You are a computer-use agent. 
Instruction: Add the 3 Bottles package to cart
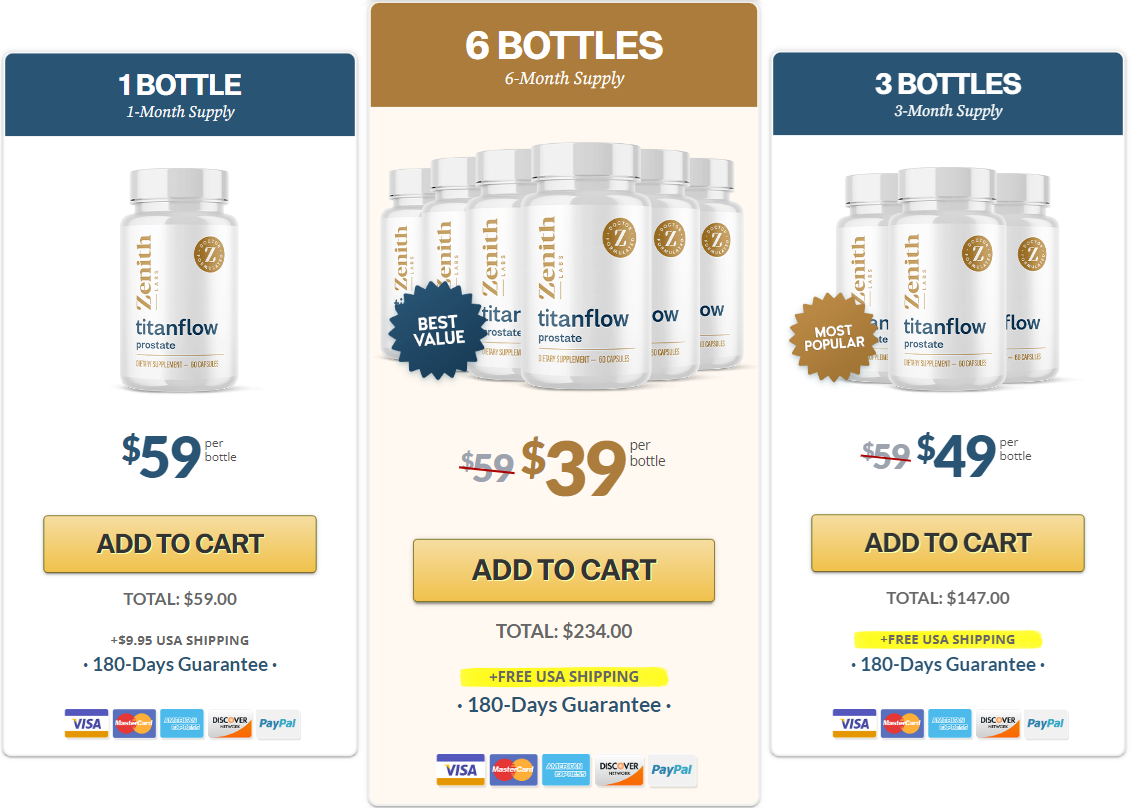click(947, 544)
